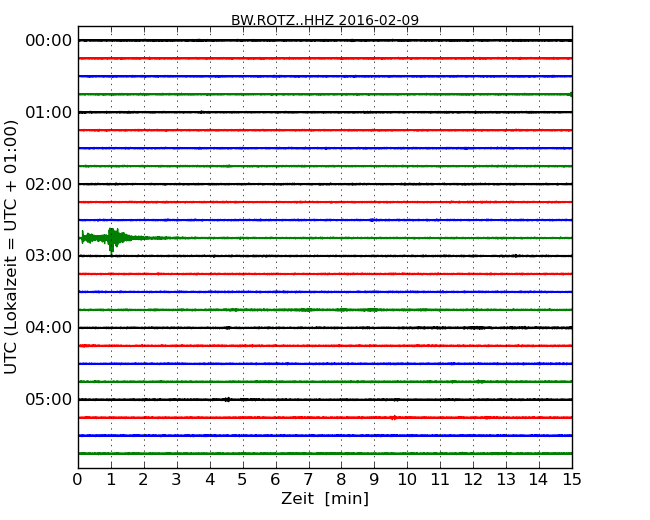Image resolution: width=650 pixels, height=520 pixels.
Task: Click x-axis tick label 3
Action: click(177, 480)
